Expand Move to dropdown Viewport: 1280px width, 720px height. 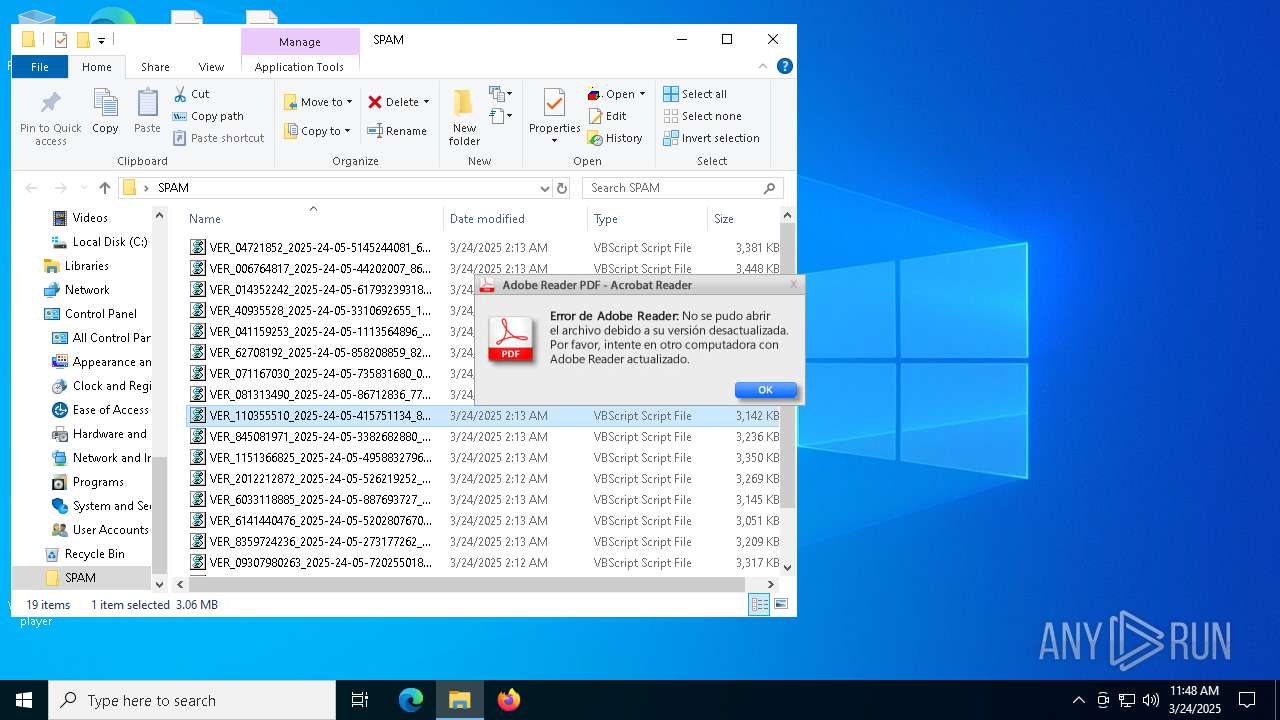click(x=349, y=102)
